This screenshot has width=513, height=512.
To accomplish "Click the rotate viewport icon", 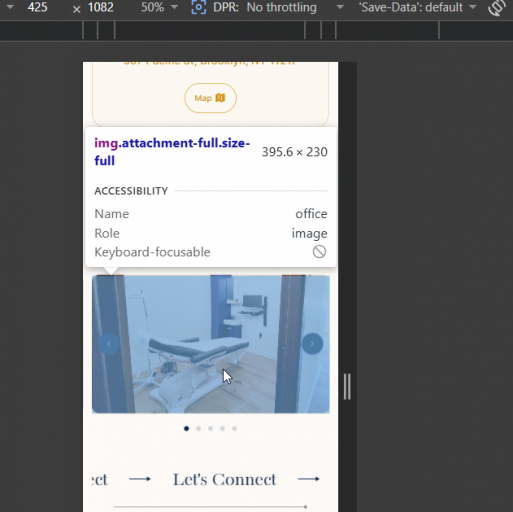I will 497,7.
